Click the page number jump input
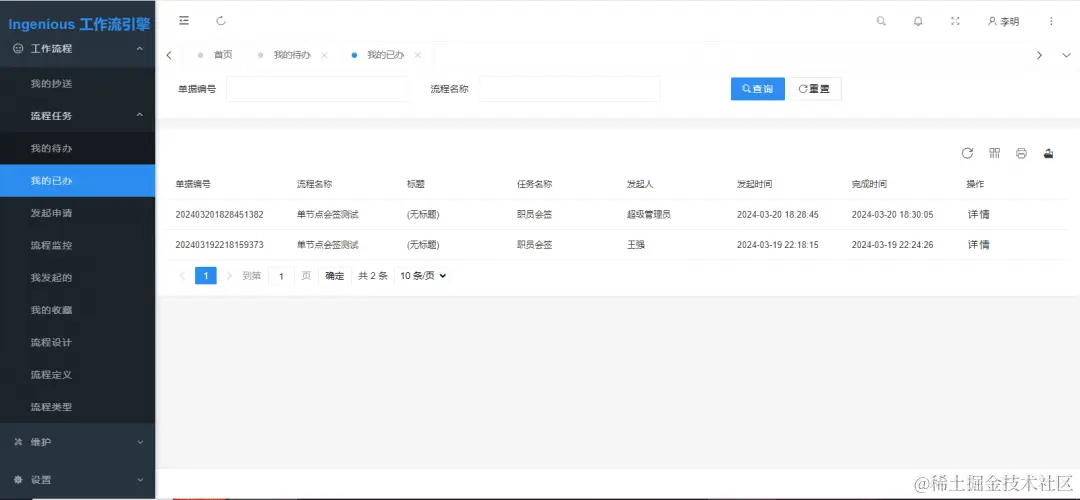The image size is (1080, 500). [x=281, y=276]
